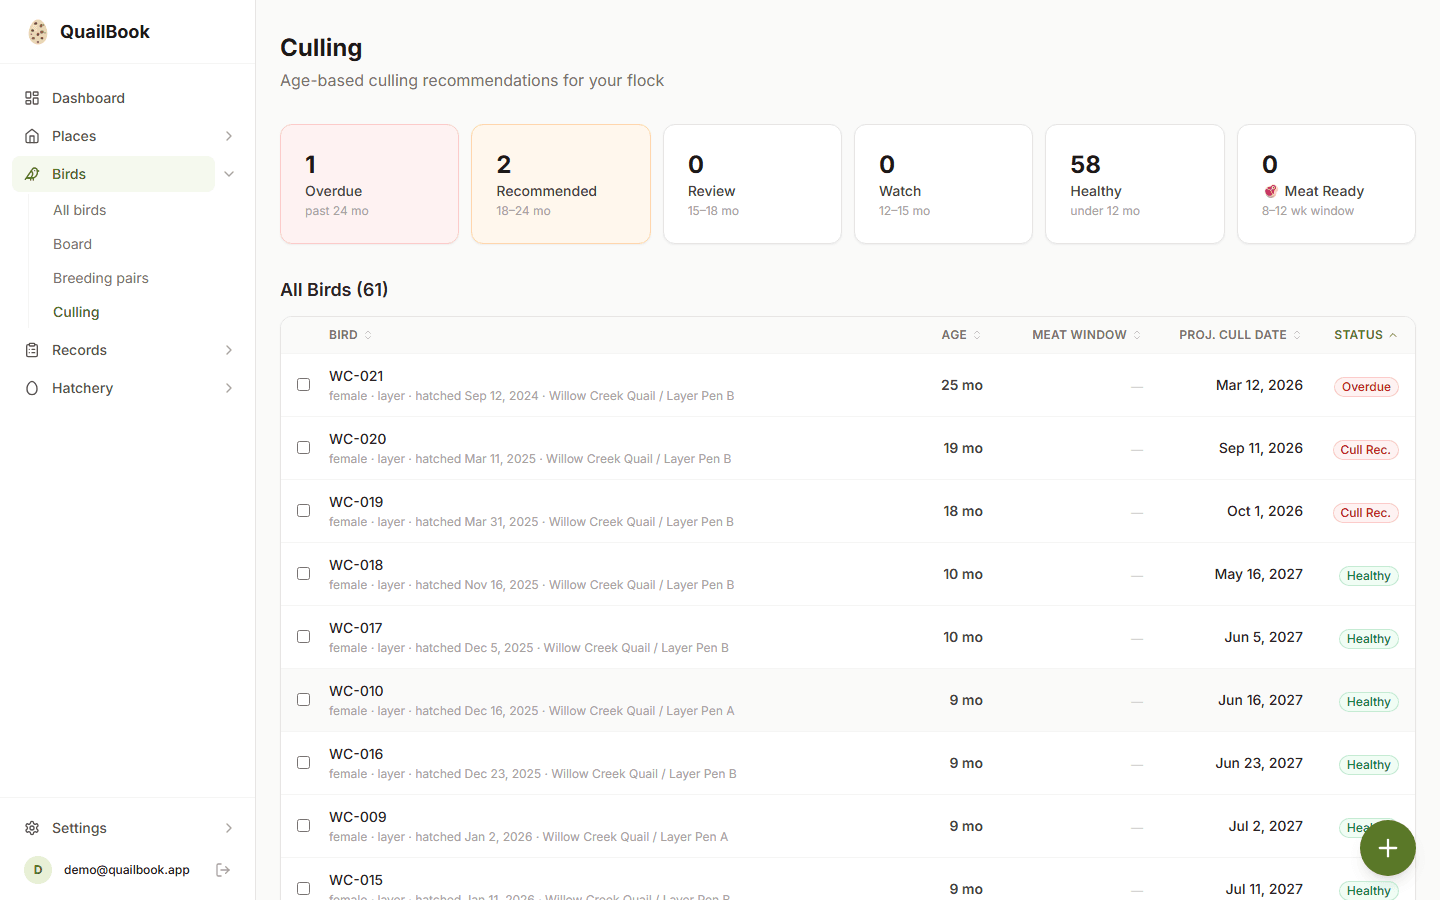Click the Mar 12, 2026 cull date
Viewport: 1440px width, 900px height.
1259,385
